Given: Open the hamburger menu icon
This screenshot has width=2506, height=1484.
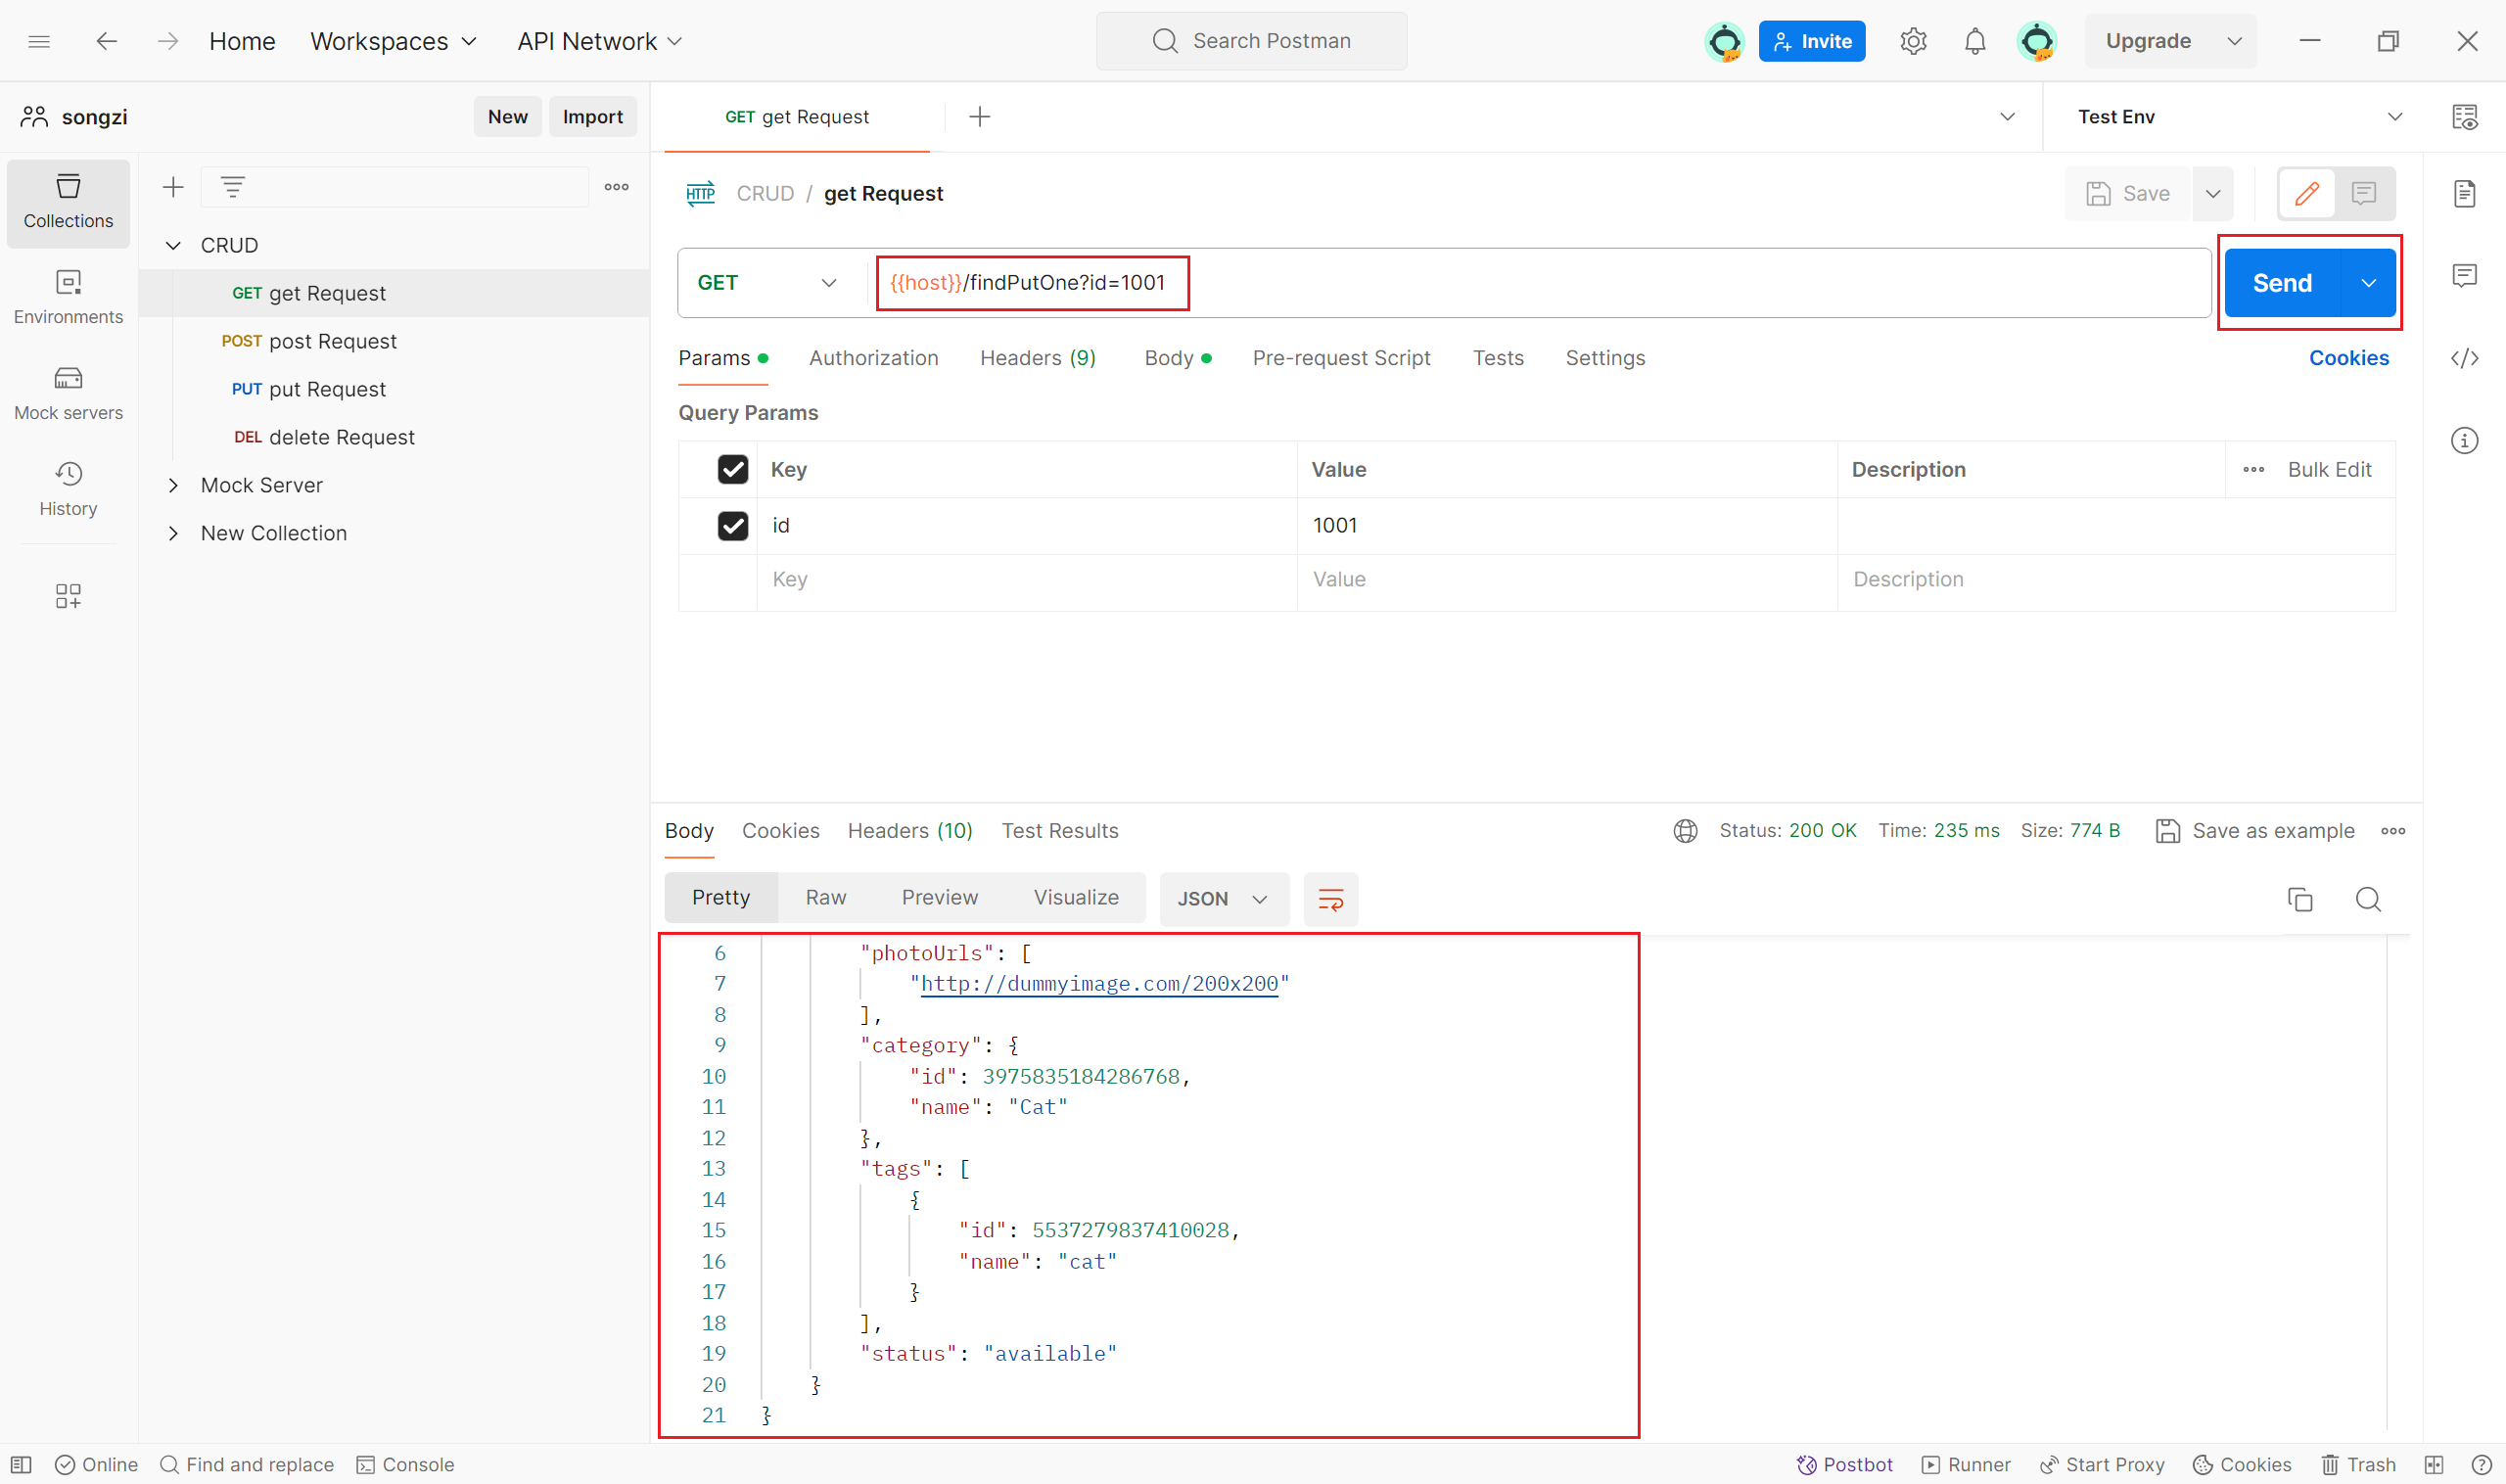Looking at the screenshot, I should point(39,41).
